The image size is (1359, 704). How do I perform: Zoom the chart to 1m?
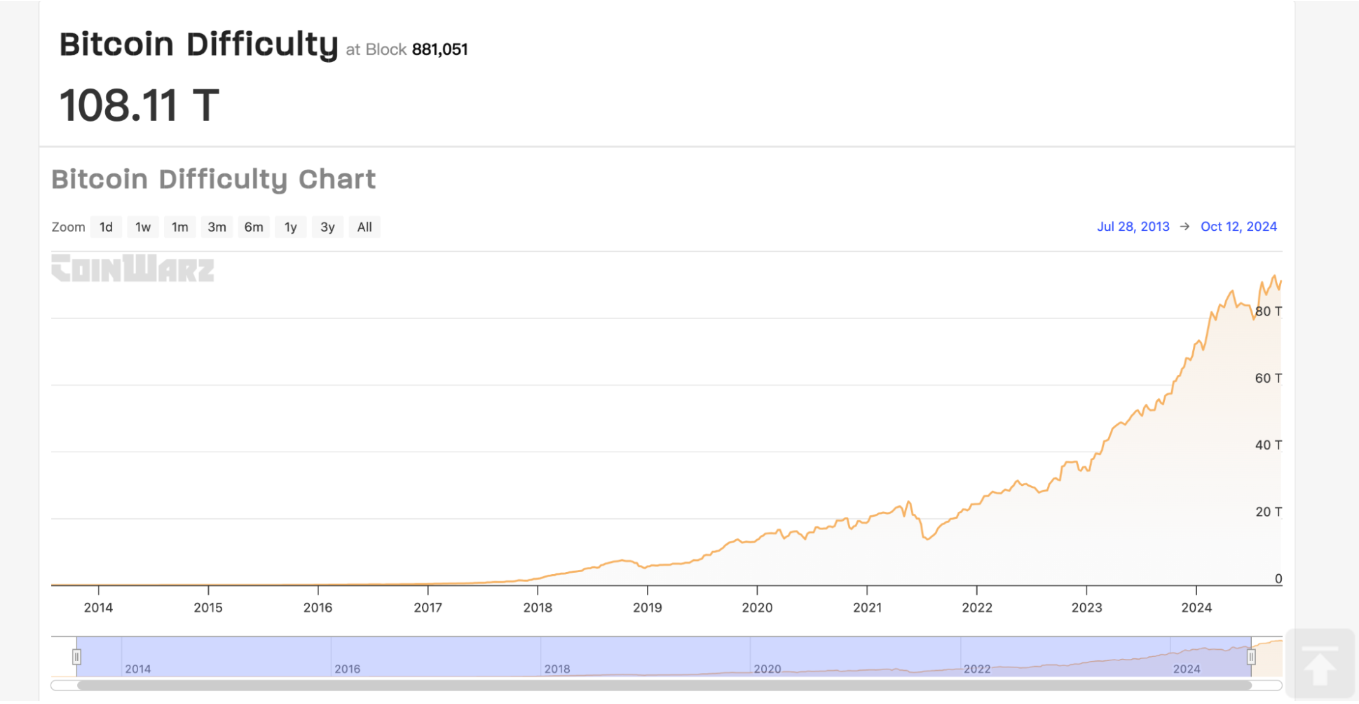click(x=180, y=227)
